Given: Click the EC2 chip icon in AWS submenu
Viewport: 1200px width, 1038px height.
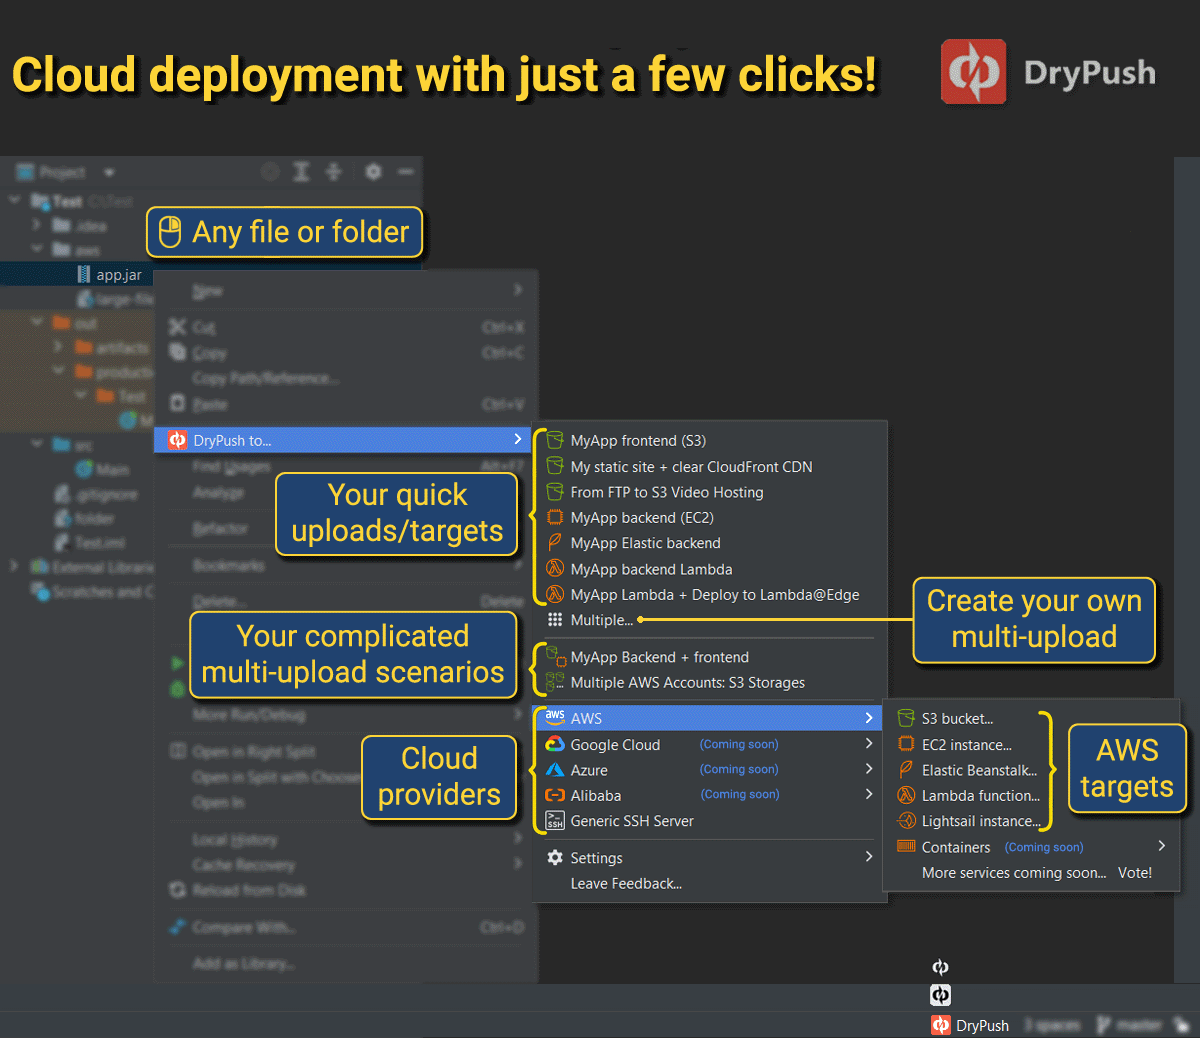Looking at the screenshot, I should point(906,744).
